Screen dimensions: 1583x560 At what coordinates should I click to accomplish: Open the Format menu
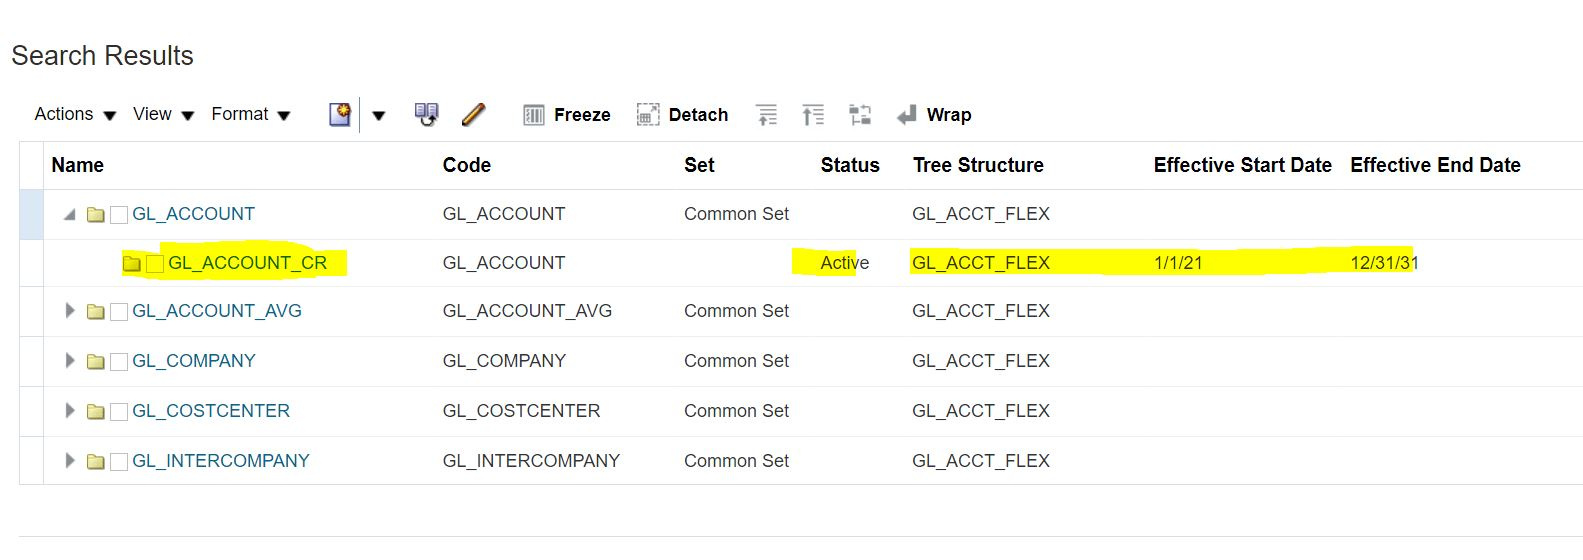pos(250,114)
